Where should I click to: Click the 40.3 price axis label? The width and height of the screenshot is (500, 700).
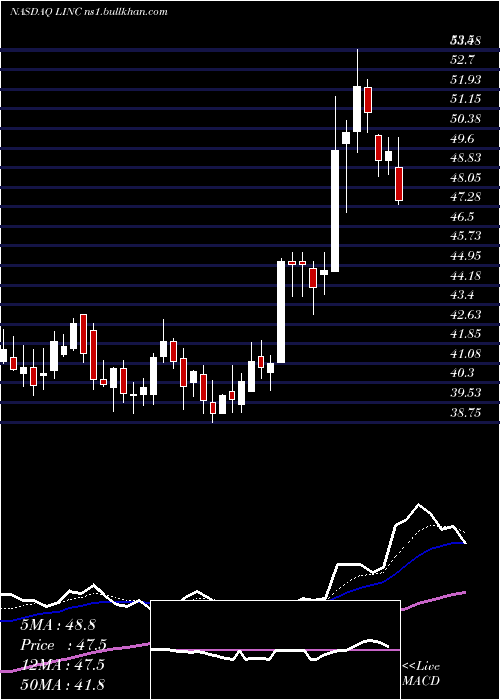(462, 373)
